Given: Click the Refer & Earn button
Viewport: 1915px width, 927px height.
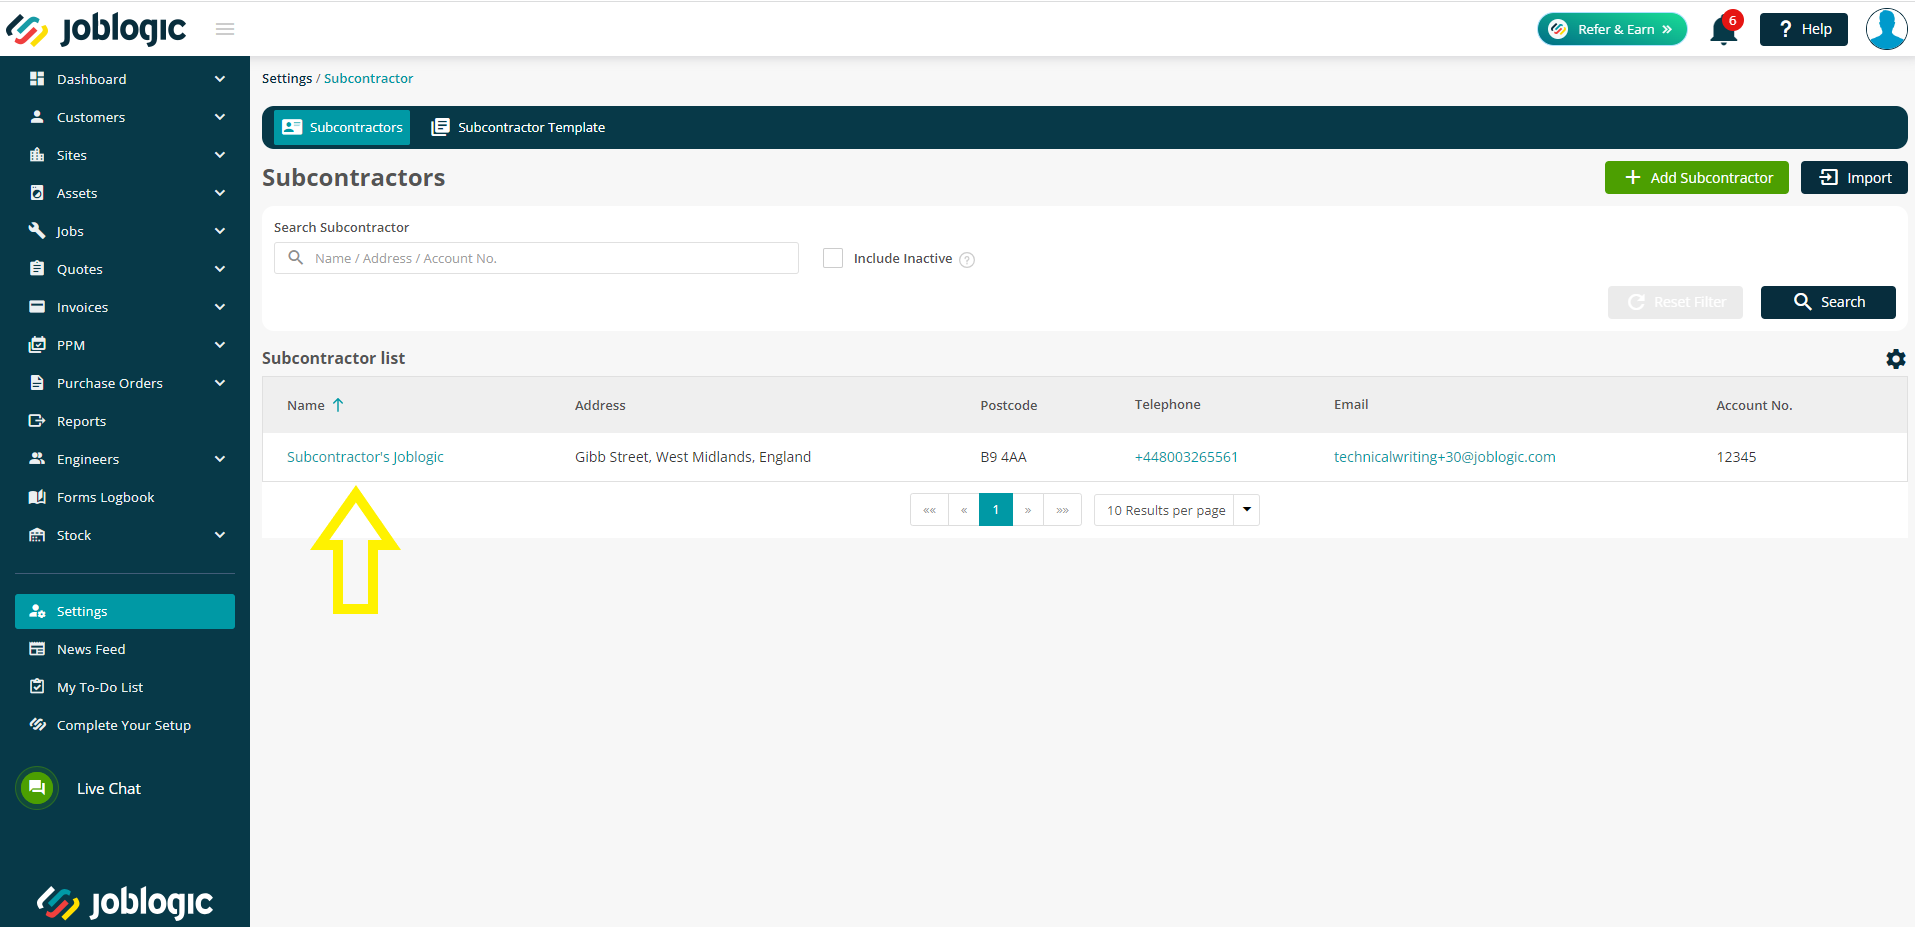Looking at the screenshot, I should 1612,29.
